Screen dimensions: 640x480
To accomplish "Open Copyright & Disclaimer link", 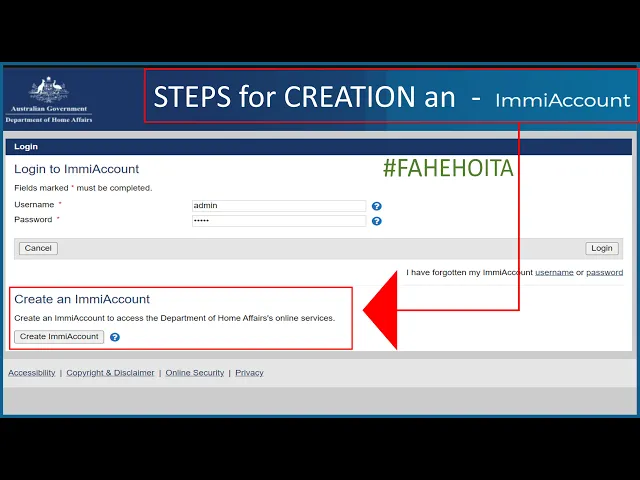I will point(110,373).
